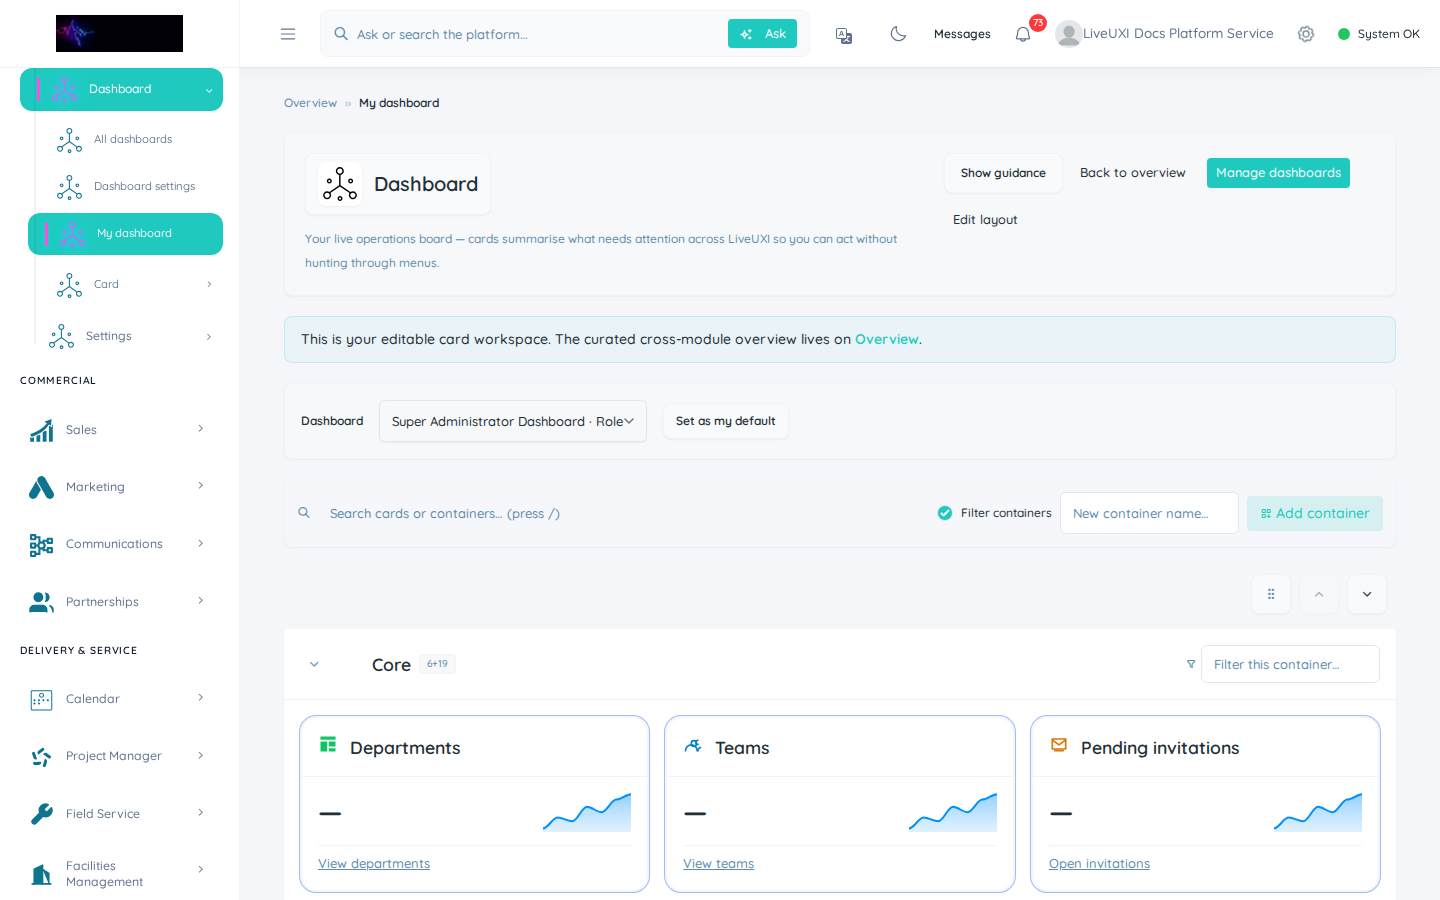Click the Field Service wrench icon
1440x900 pixels.
click(41, 814)
